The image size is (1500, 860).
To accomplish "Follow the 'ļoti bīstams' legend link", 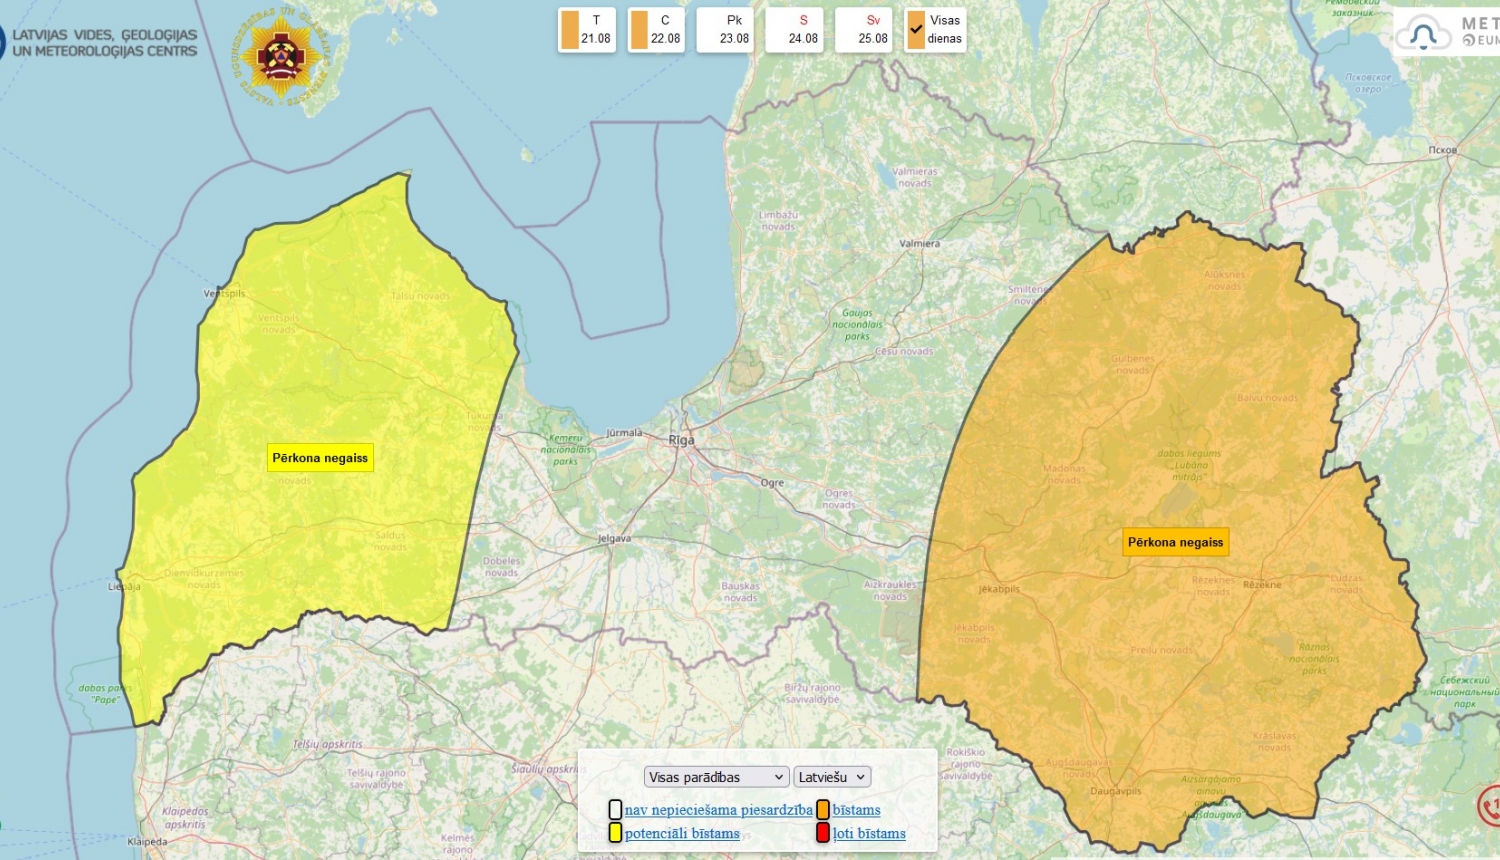I will tap(869, 833).
